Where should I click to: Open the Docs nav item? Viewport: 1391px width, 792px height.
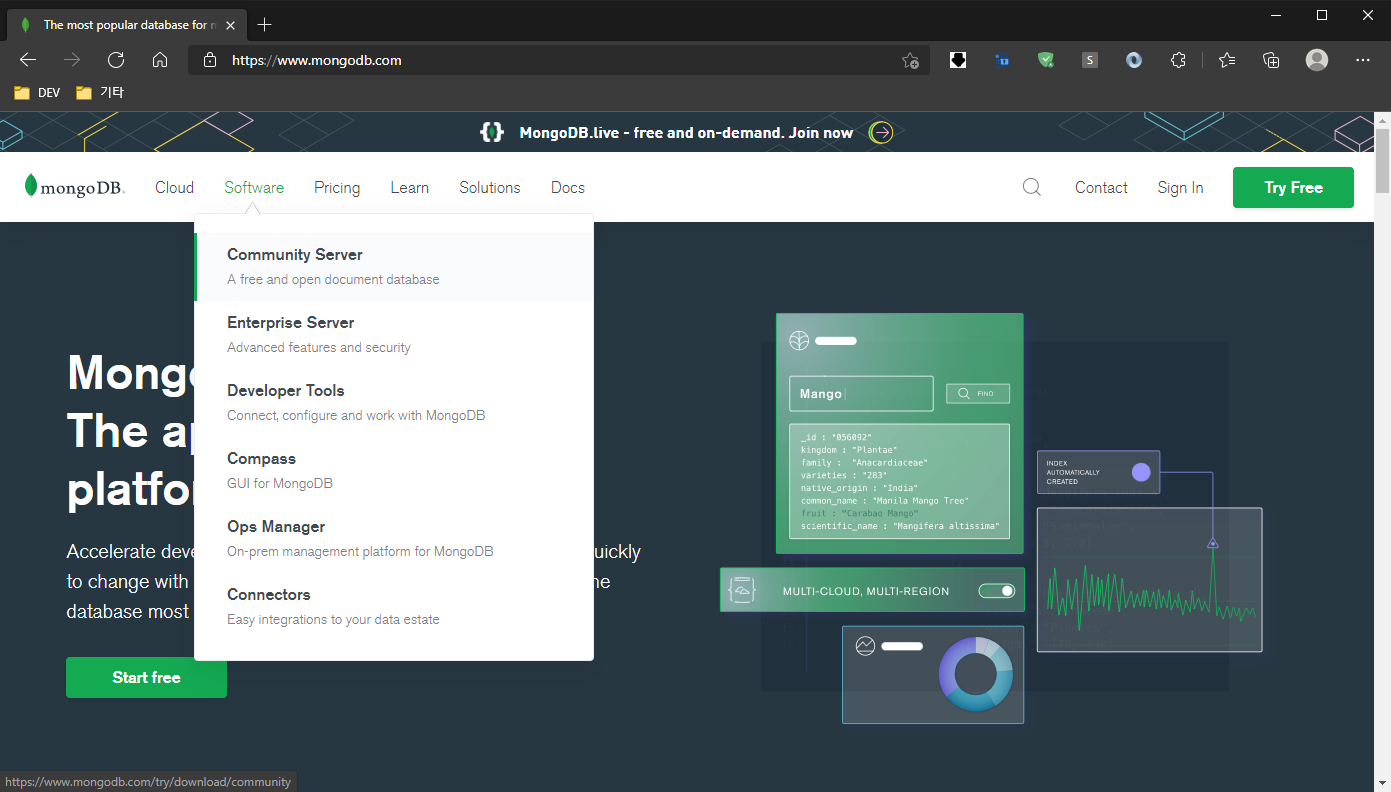(568, 187)
